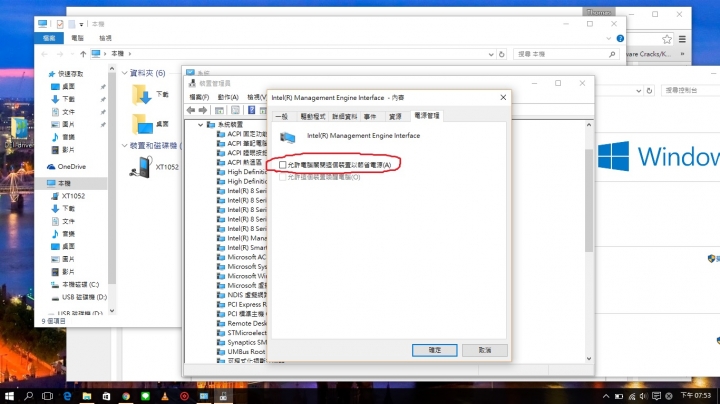Open Device Manager 檔案(F) menu

(199, 97)
